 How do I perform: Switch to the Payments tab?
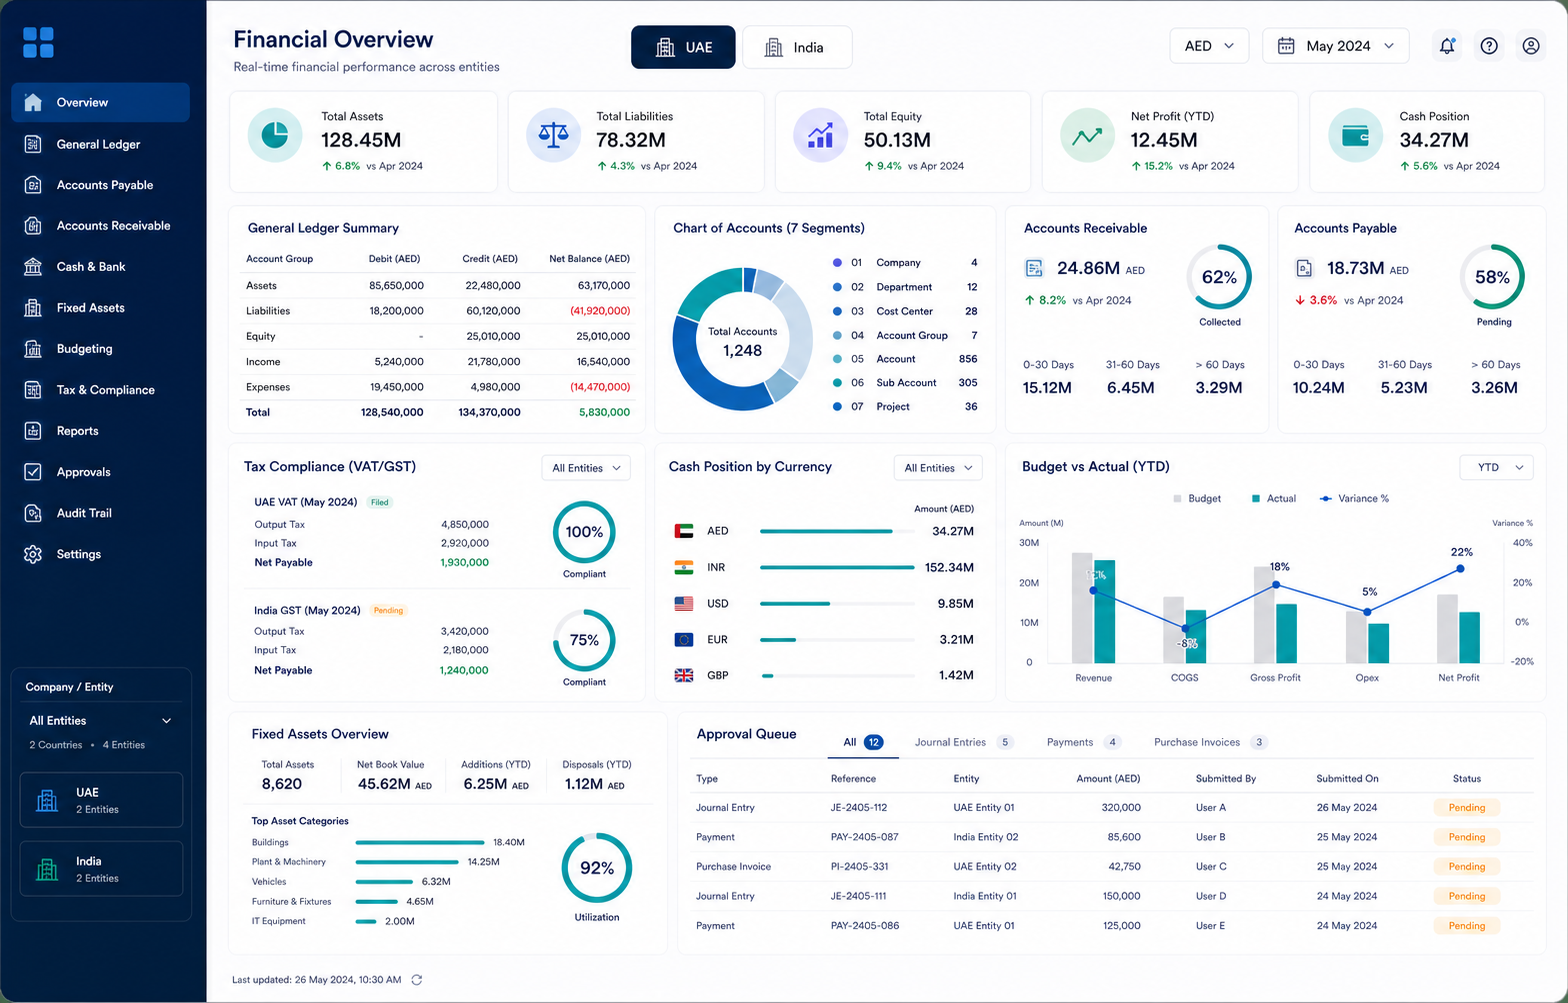(1084, 742)
